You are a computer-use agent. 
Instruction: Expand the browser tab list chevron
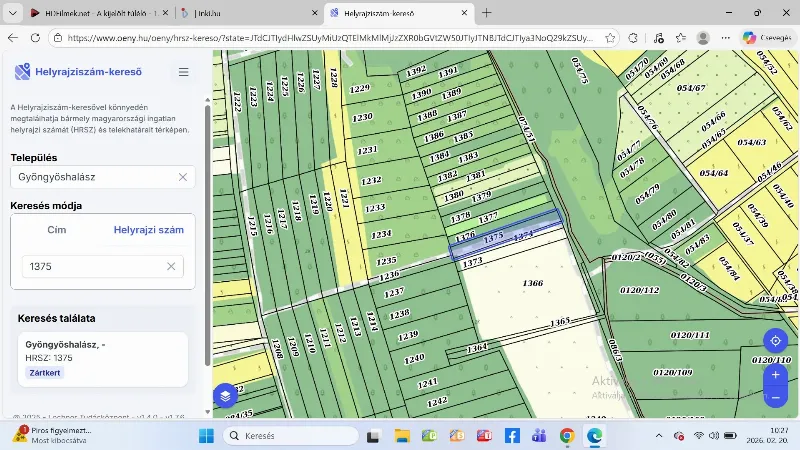click(x=13, y=13)
